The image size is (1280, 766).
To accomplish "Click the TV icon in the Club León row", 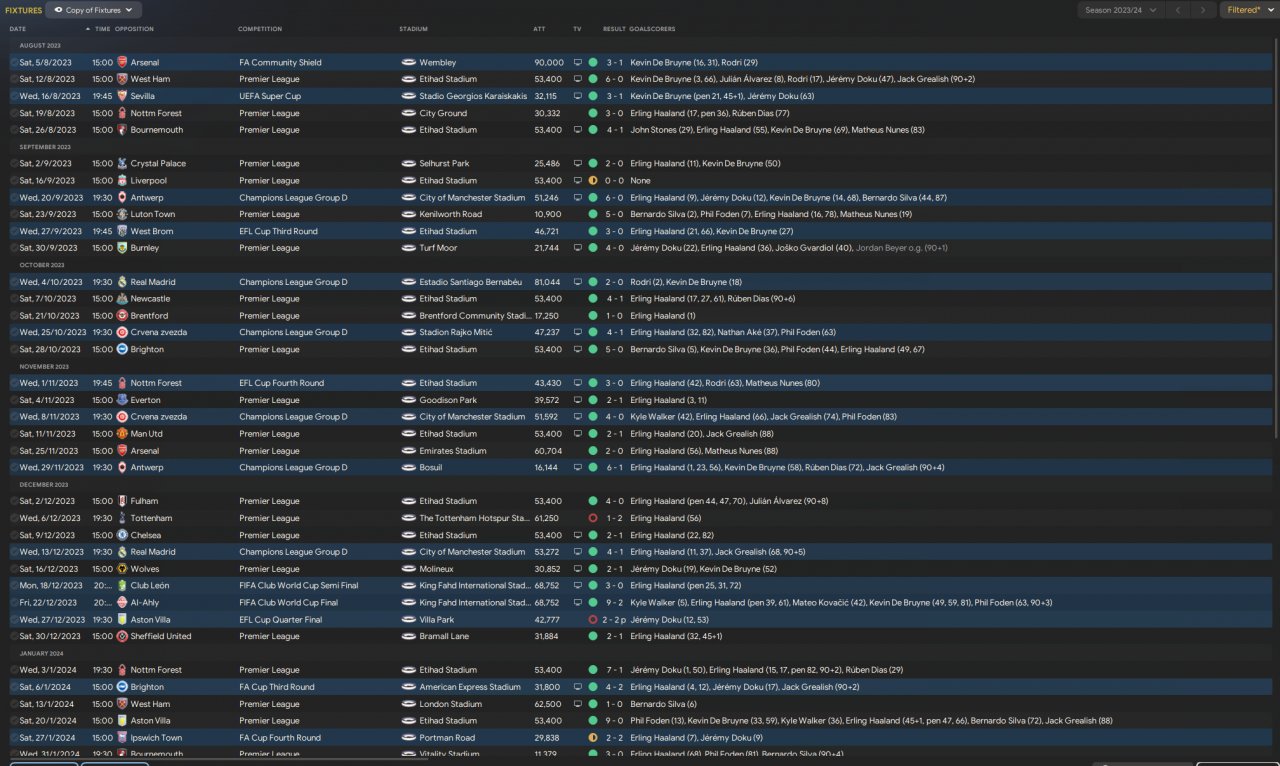I will (577, 586).
